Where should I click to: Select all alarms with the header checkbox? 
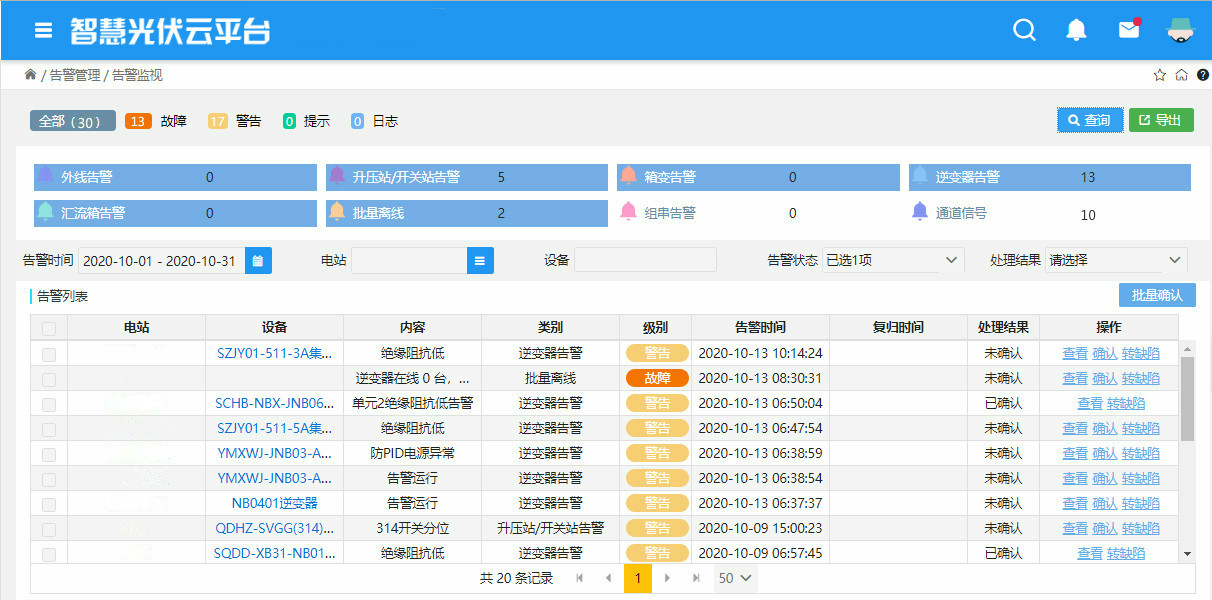48,327
